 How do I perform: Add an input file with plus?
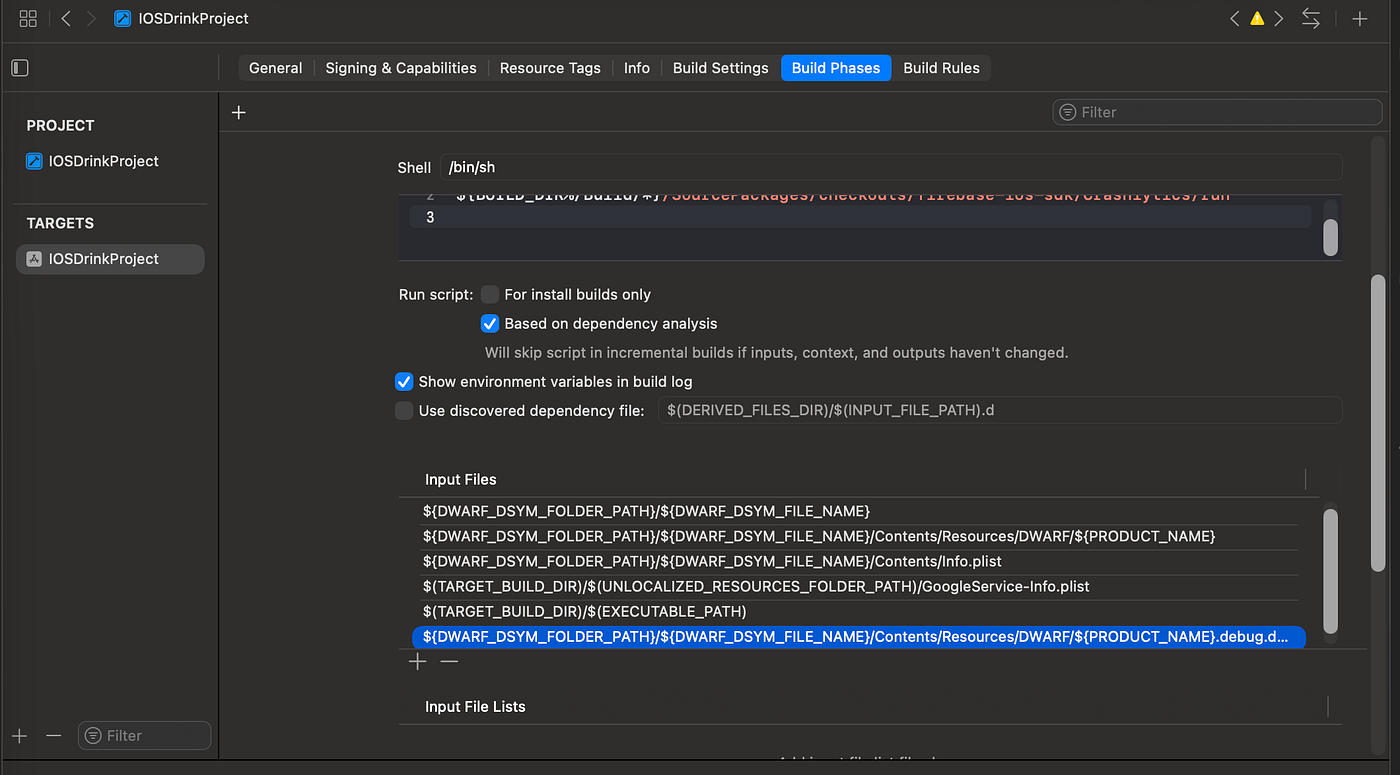point(418,661)
